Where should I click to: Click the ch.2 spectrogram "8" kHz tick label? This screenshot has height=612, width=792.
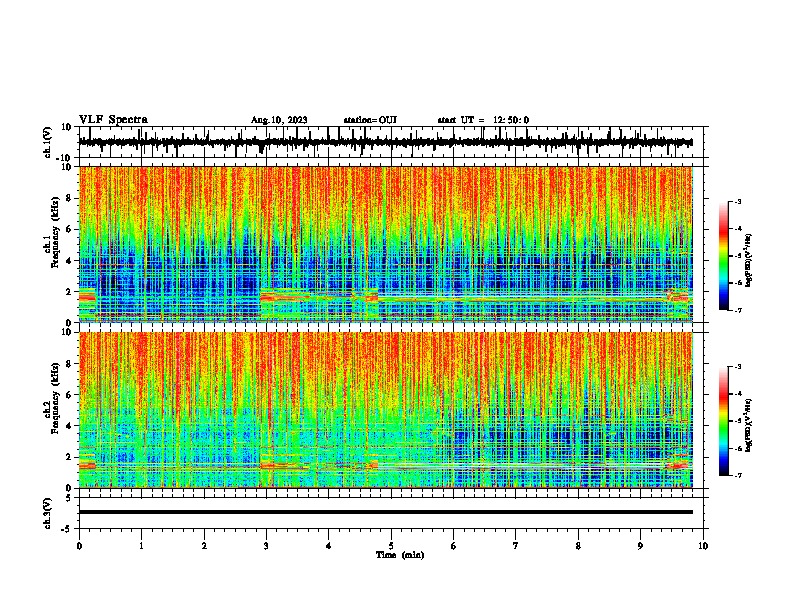click(70, 364)
